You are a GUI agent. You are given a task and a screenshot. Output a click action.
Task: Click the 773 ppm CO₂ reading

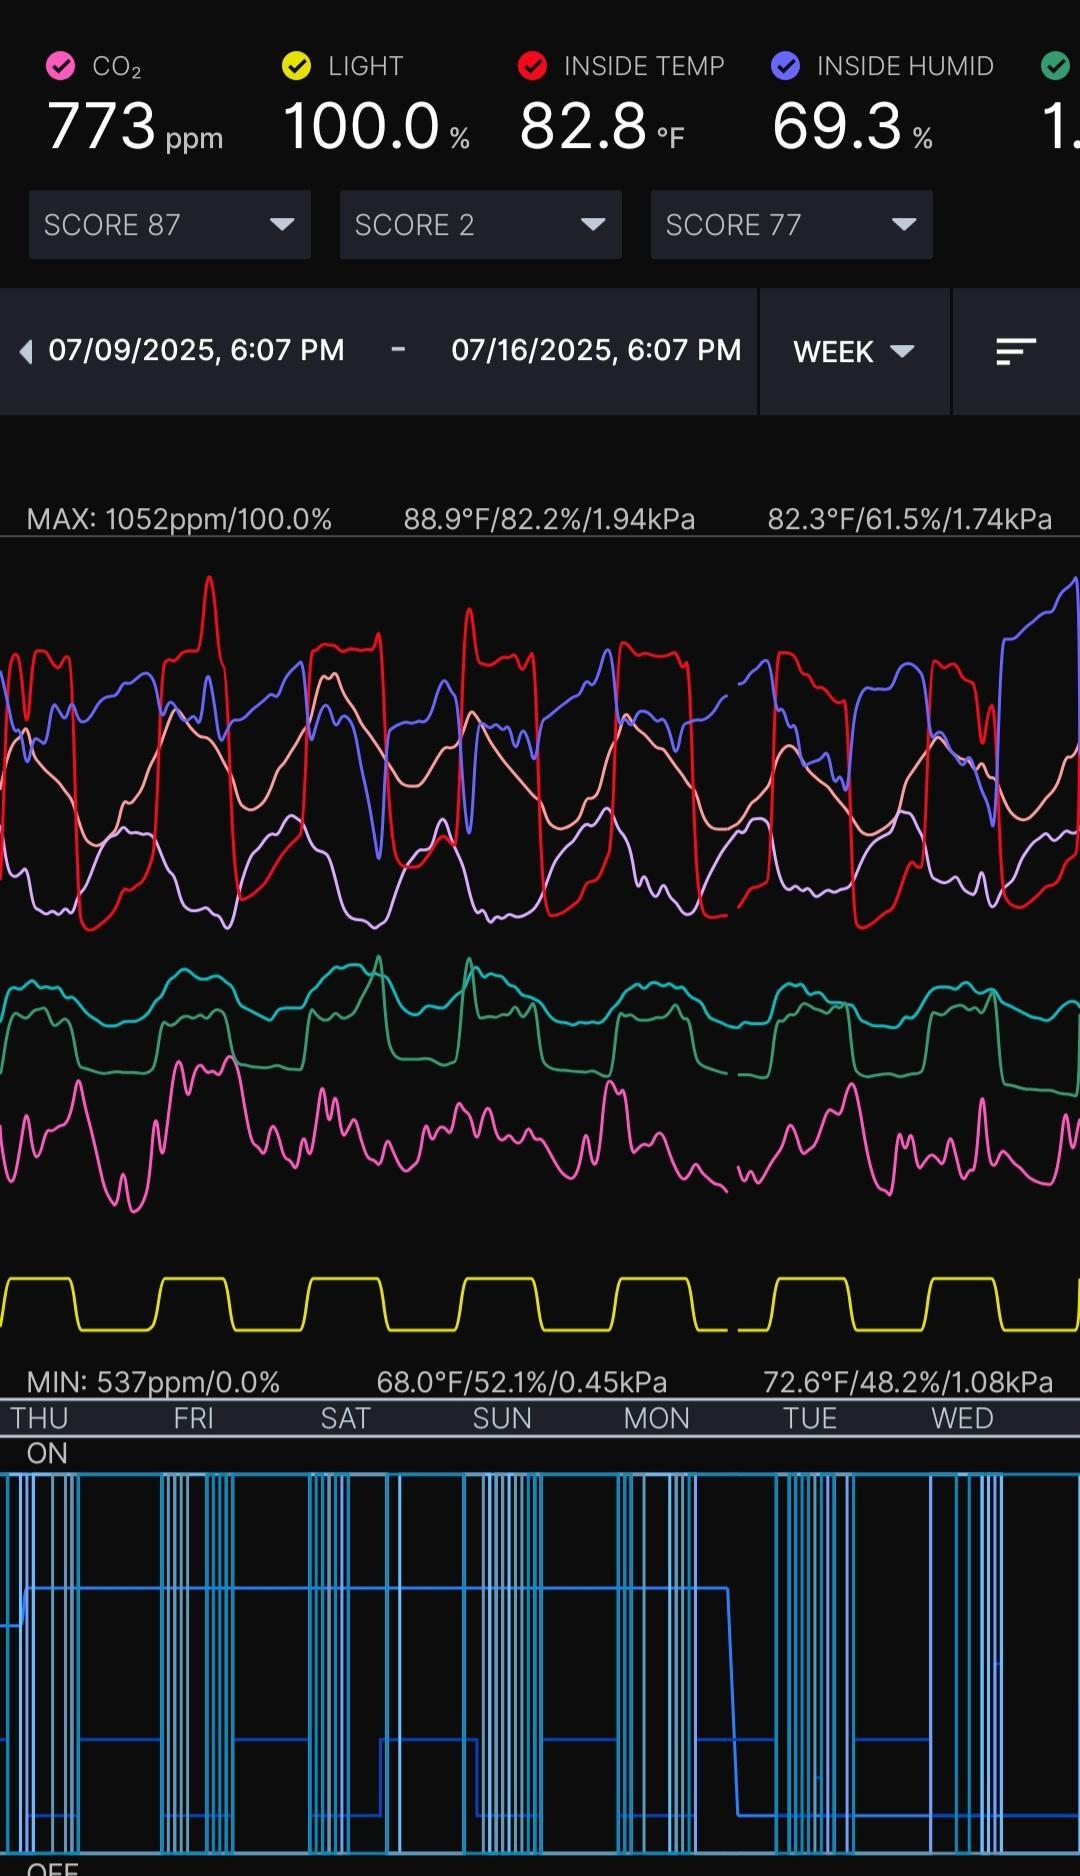point(135,127)
